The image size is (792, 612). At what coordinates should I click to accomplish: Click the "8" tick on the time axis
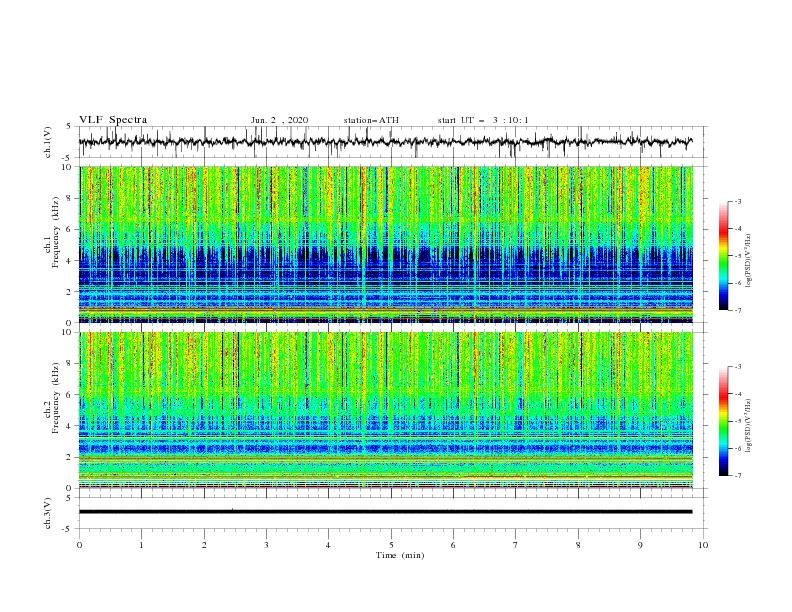tap(578, 545)
